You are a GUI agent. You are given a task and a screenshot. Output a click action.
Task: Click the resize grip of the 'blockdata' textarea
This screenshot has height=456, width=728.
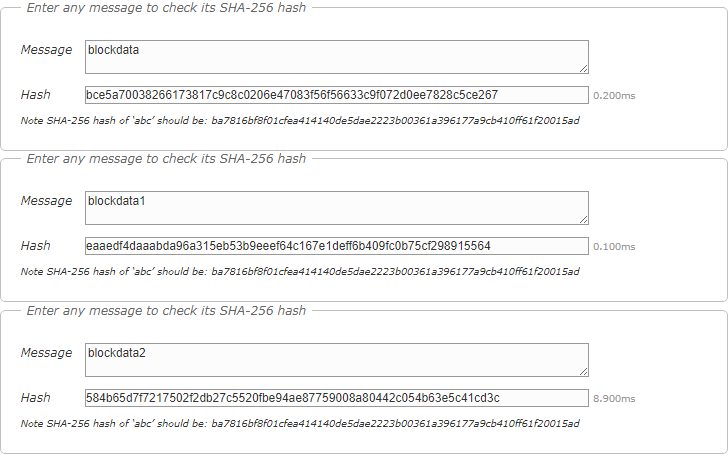tap(583, 68)
